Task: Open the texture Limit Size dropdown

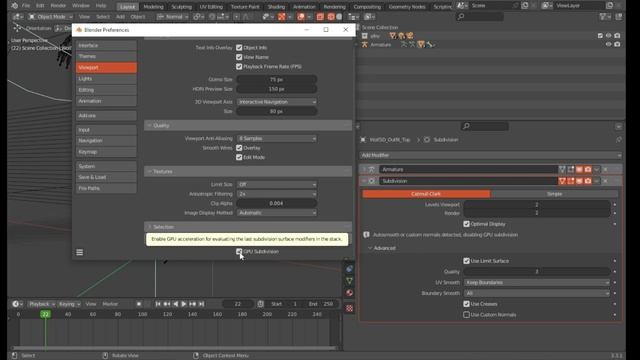Action: click(277, 184)
